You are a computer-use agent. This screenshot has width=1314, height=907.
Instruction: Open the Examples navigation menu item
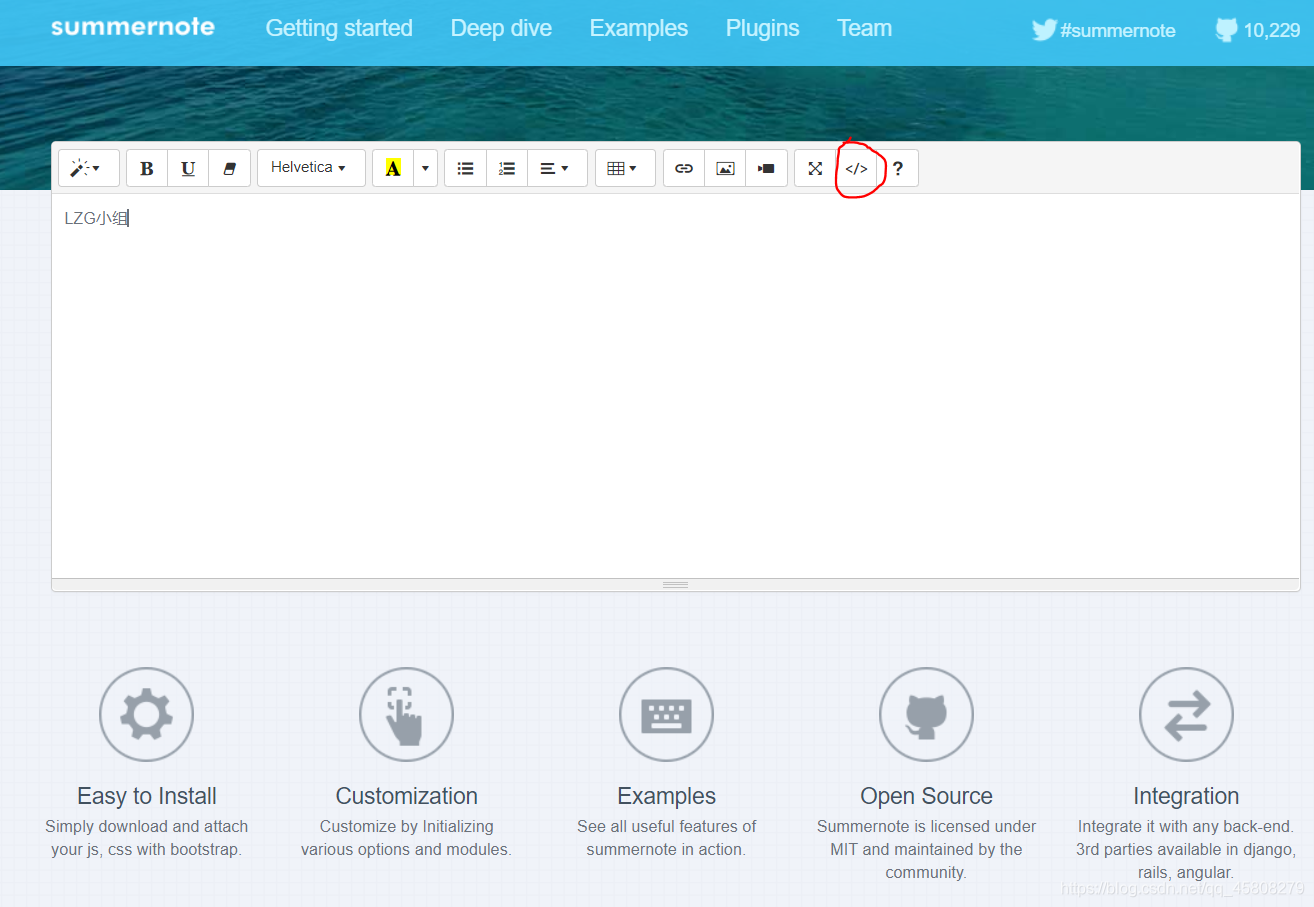pos(639,28)
